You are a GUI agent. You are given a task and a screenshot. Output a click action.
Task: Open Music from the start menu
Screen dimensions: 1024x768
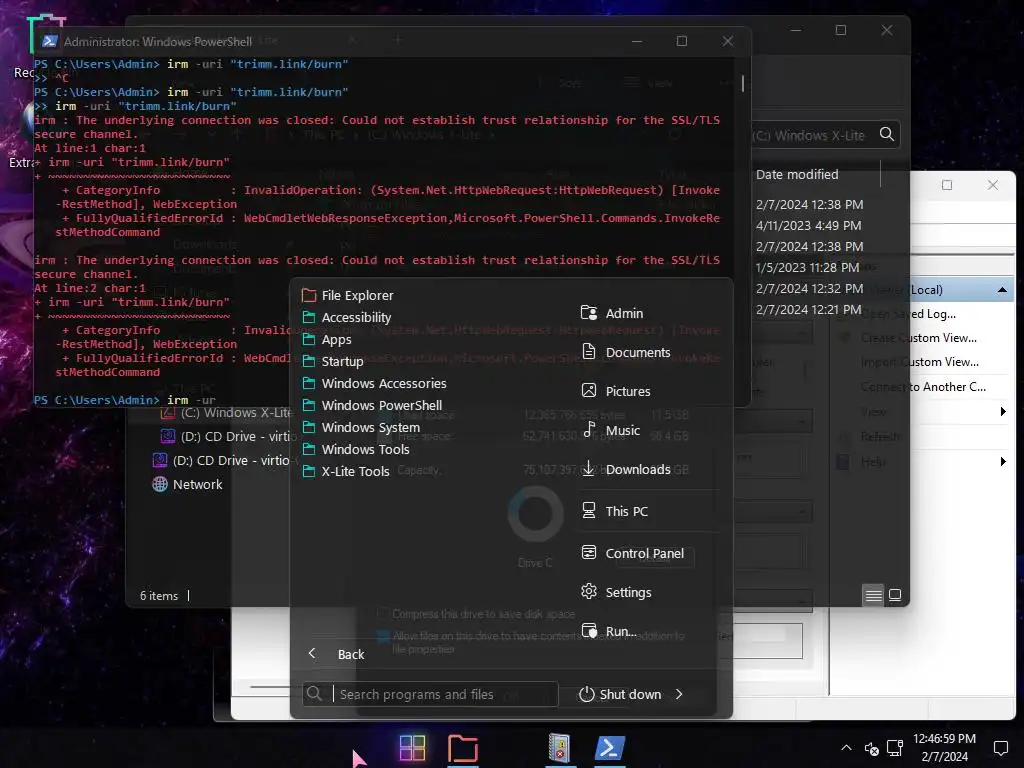611,430
